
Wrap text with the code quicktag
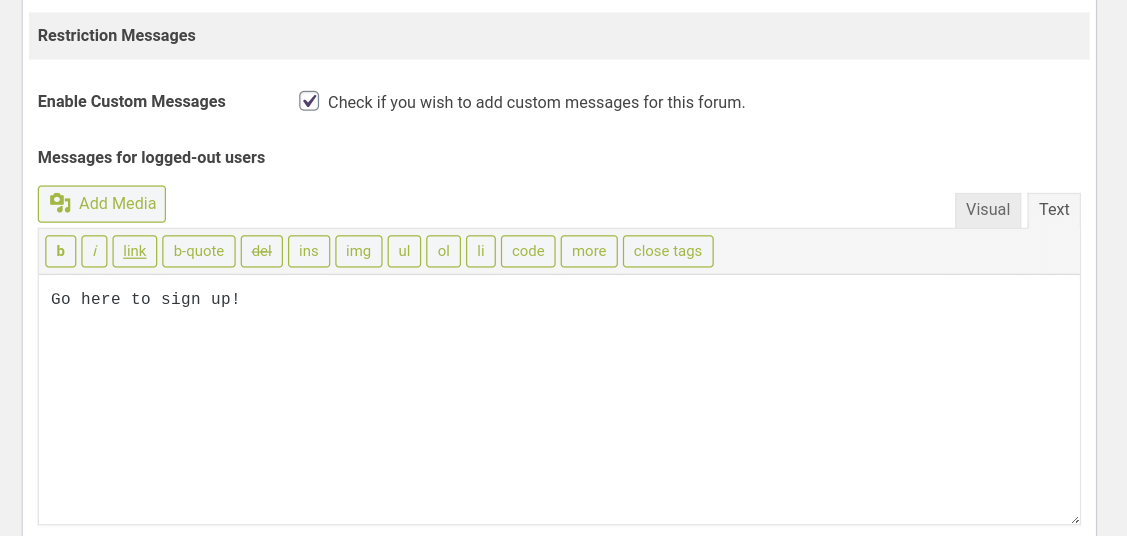(528, 251)
